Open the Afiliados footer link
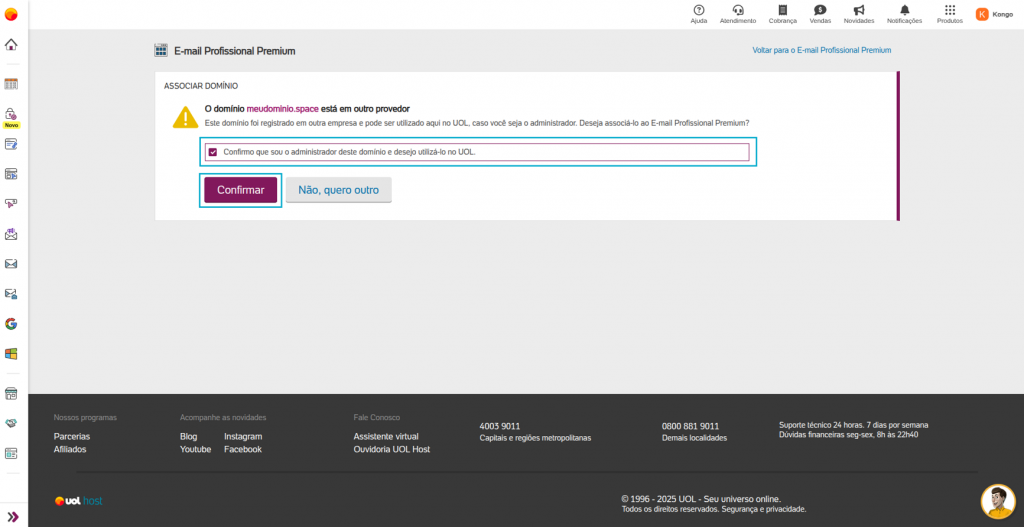The image size is (1024, 527). tap(70, 449)
